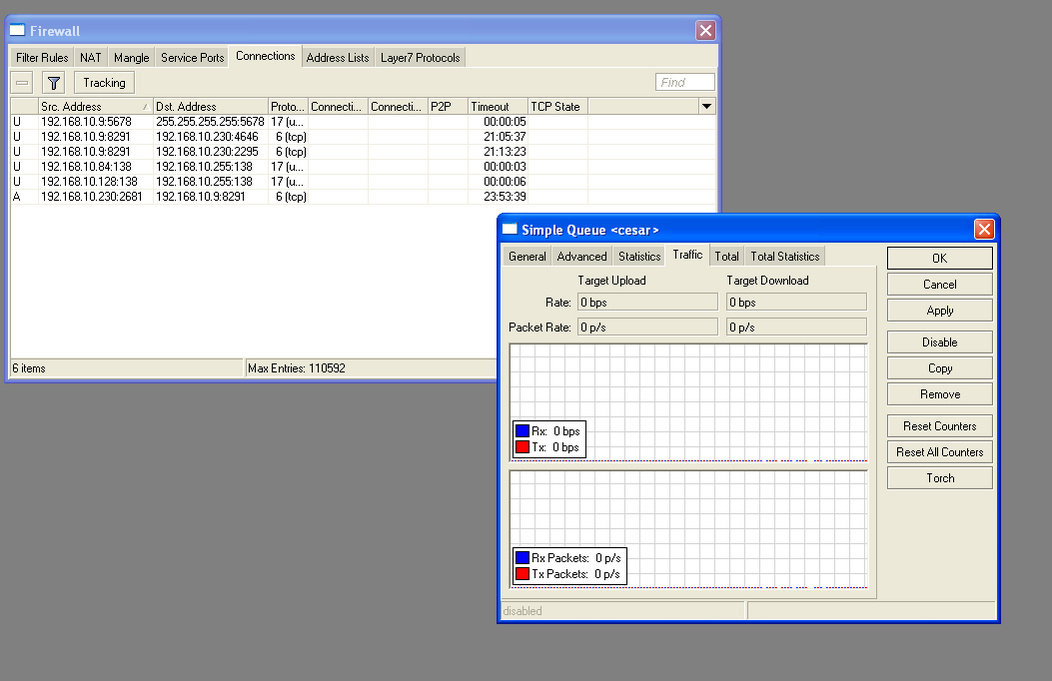The image size is (1052, 681).
Task: Switch to the Filter Rules tab
Action: tap(42, 58)
